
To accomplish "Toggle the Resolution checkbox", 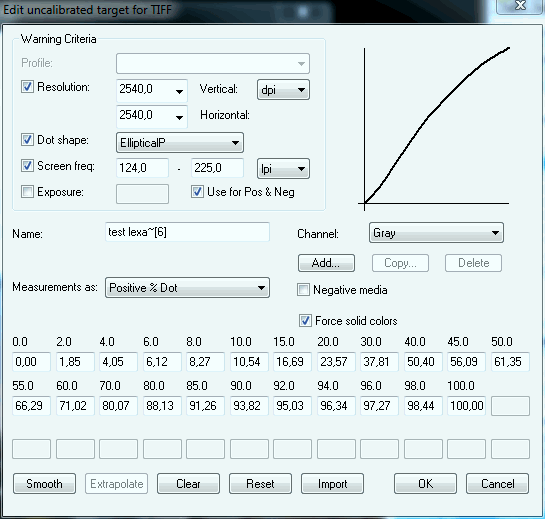I will [x=27, y=87].
